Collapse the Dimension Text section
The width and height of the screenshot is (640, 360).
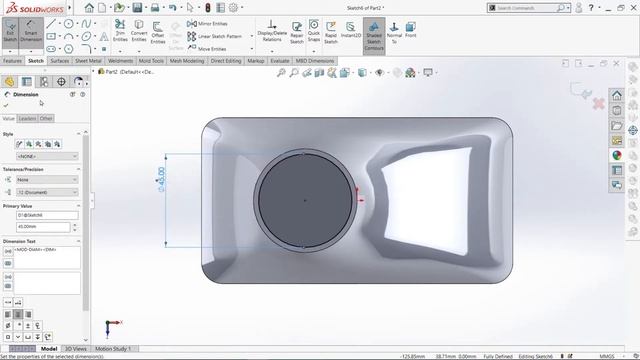78,241
